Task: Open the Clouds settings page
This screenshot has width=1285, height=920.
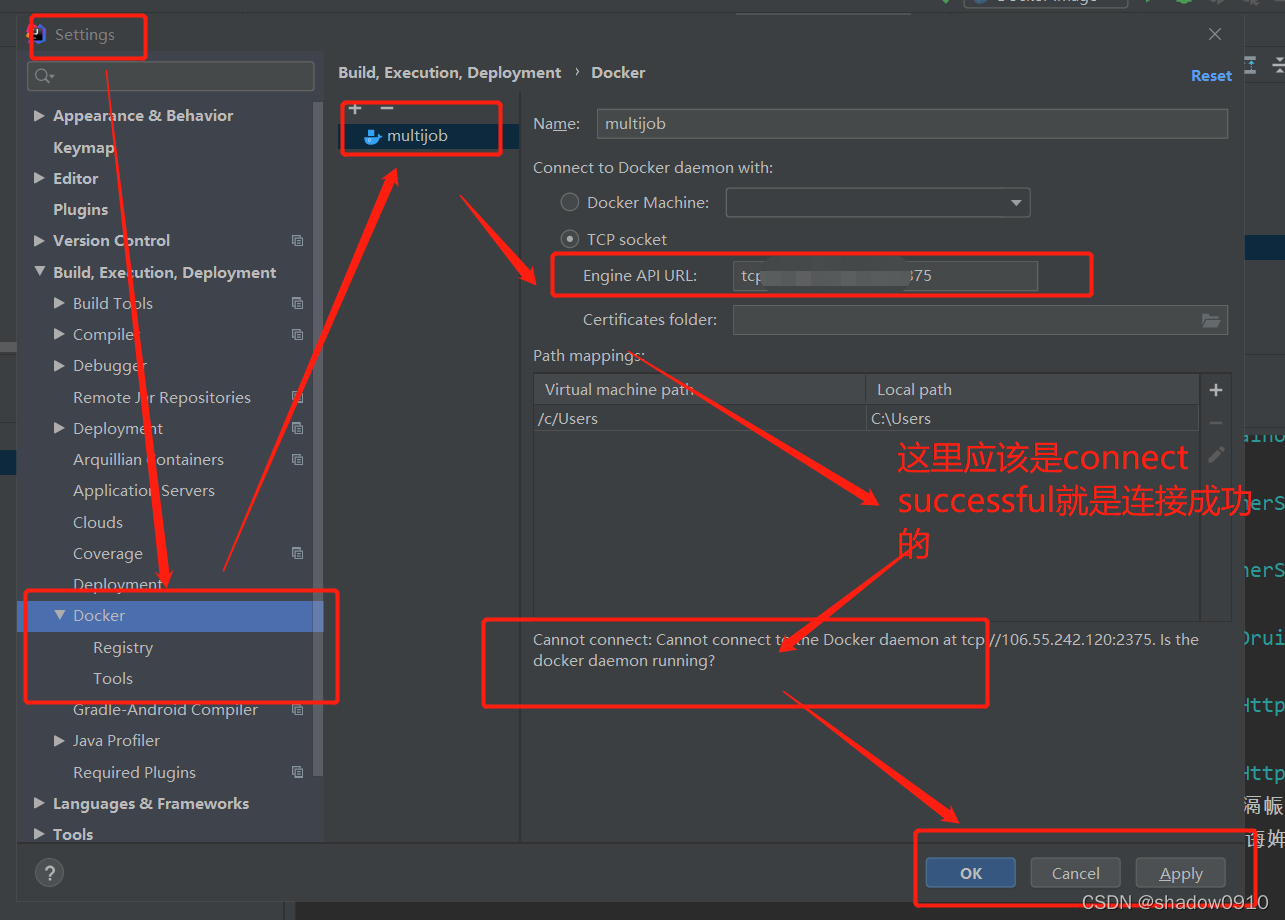Action: 98,522
